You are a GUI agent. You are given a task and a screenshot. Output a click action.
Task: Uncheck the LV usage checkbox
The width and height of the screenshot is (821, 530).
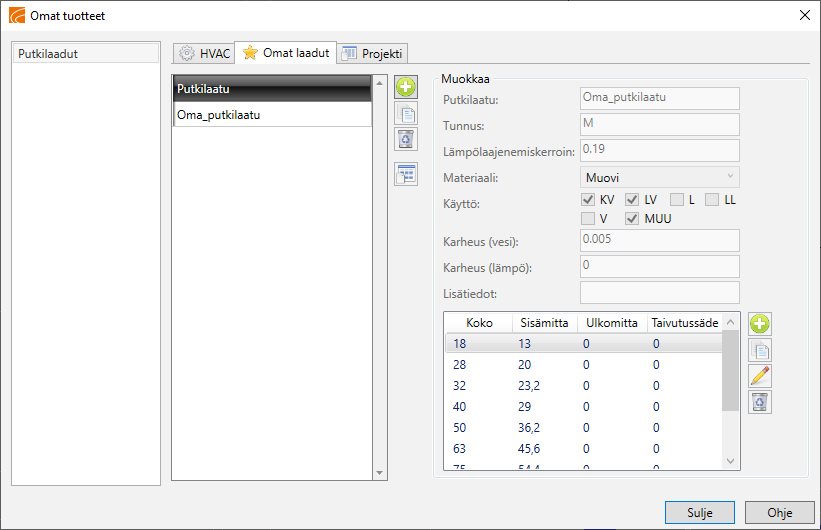coord(633,200)
